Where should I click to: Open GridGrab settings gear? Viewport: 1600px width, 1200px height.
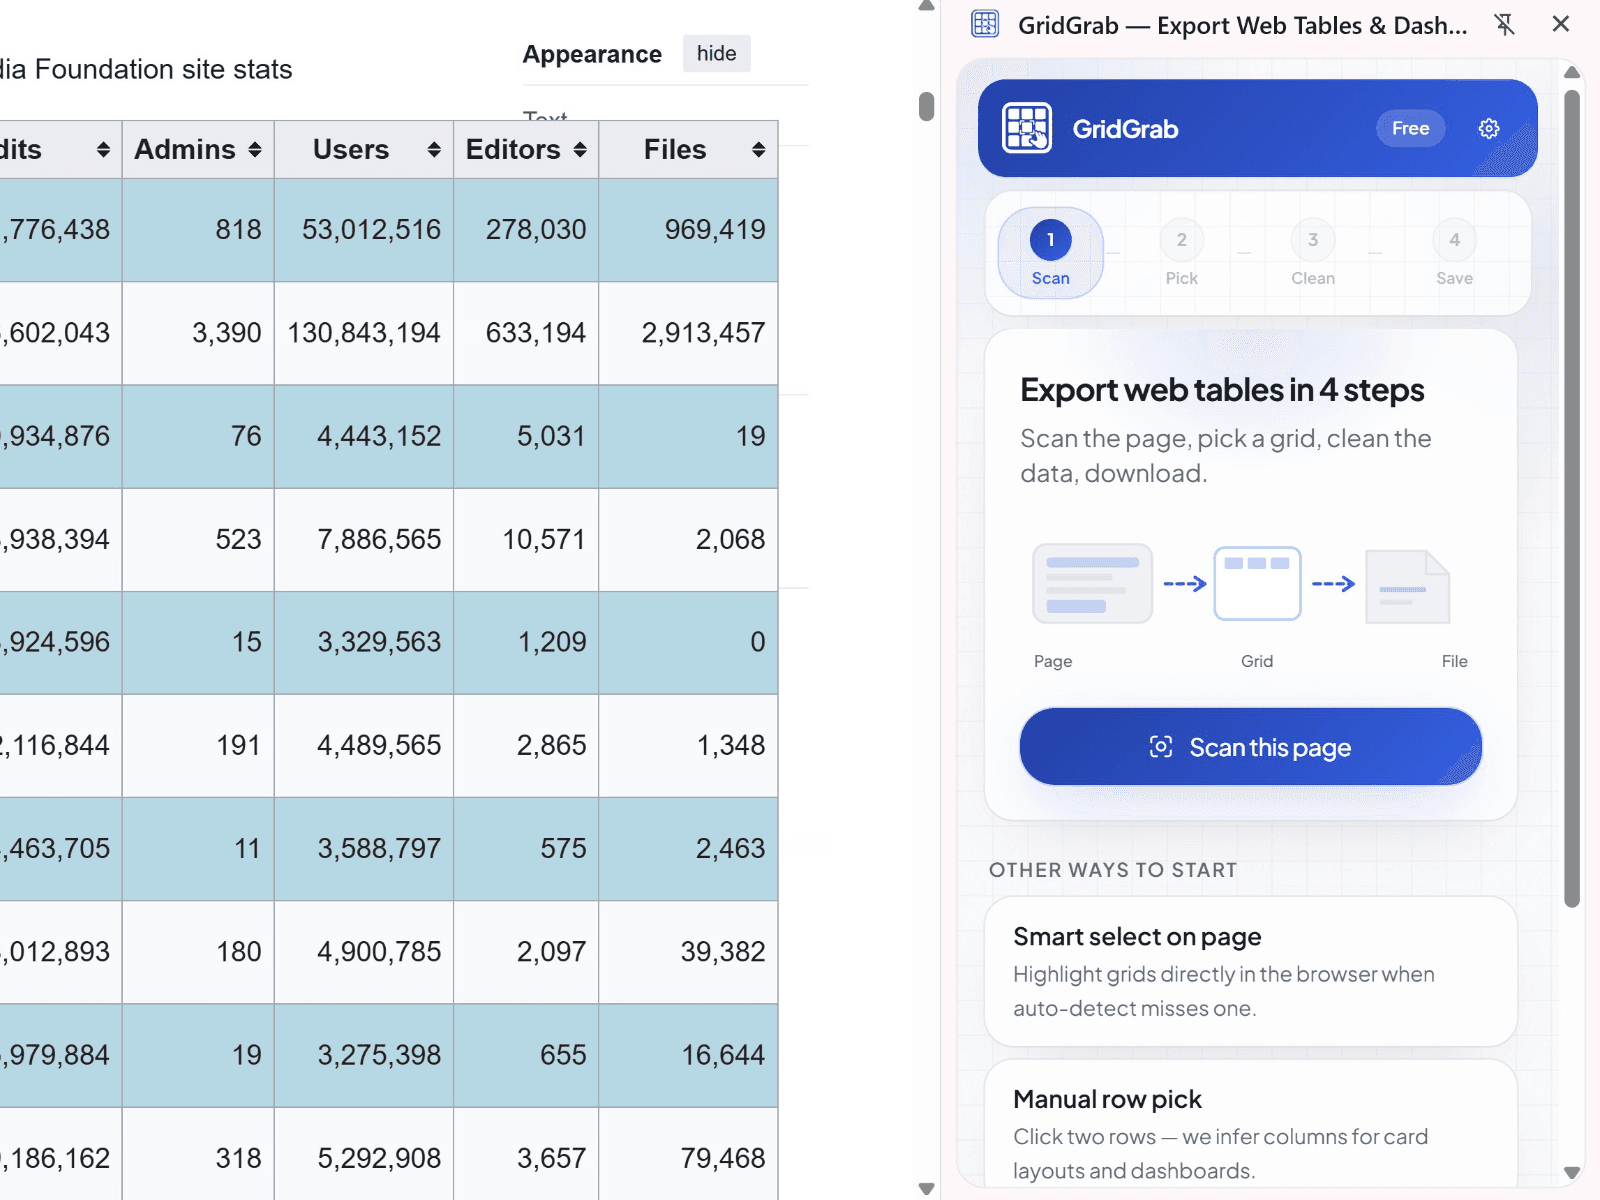click(1489, 128)
